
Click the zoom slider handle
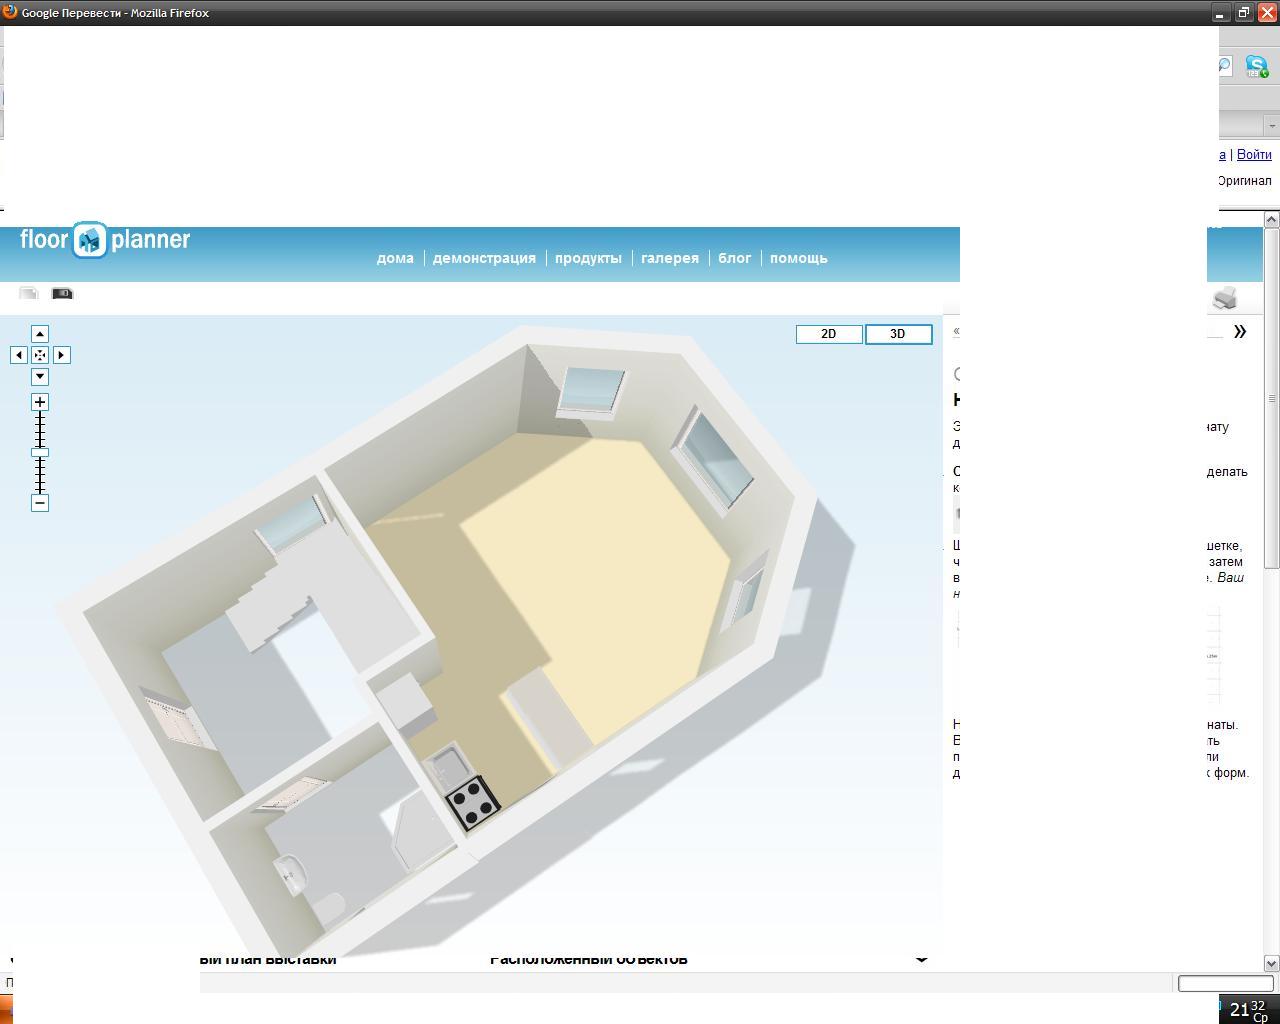pos(40,453)
